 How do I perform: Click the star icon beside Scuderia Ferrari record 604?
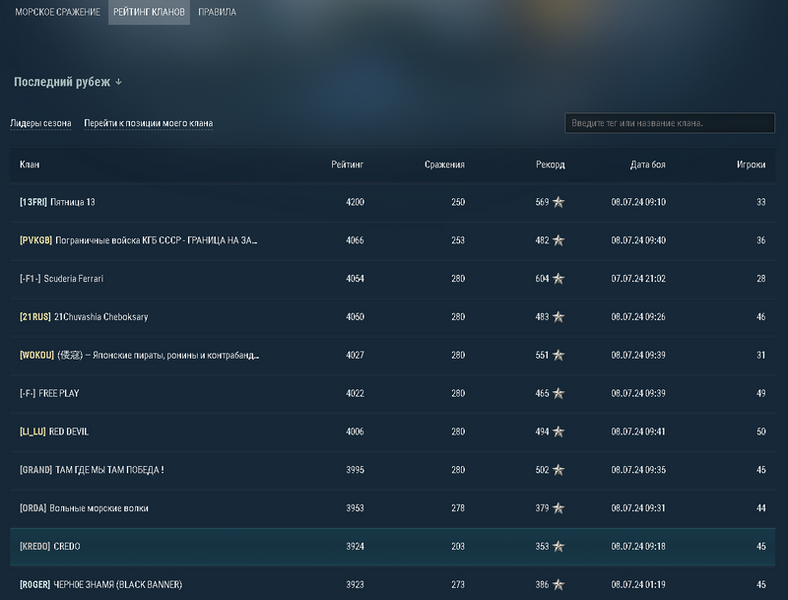(558, 279)
